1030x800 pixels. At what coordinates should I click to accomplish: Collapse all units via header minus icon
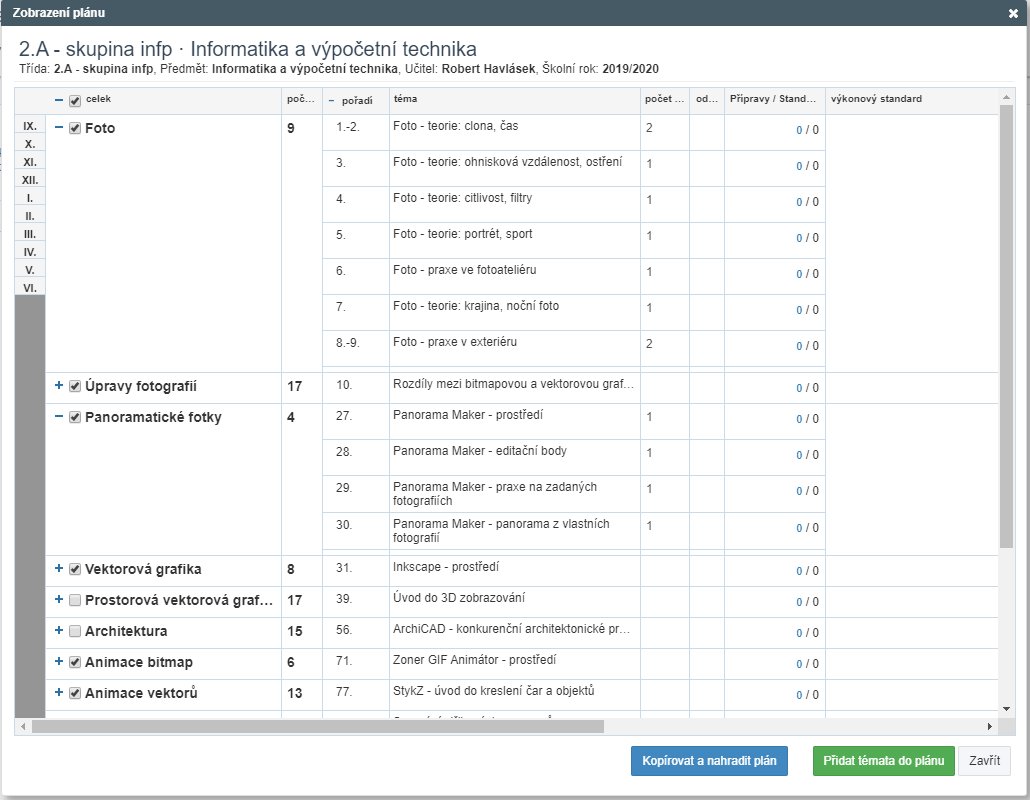tap(59, 100)
